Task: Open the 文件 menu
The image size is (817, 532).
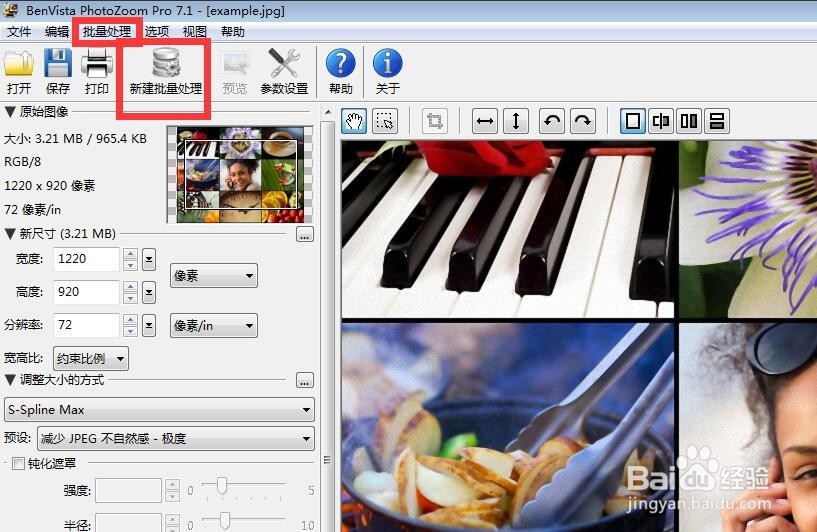Action: pos(19,32)
